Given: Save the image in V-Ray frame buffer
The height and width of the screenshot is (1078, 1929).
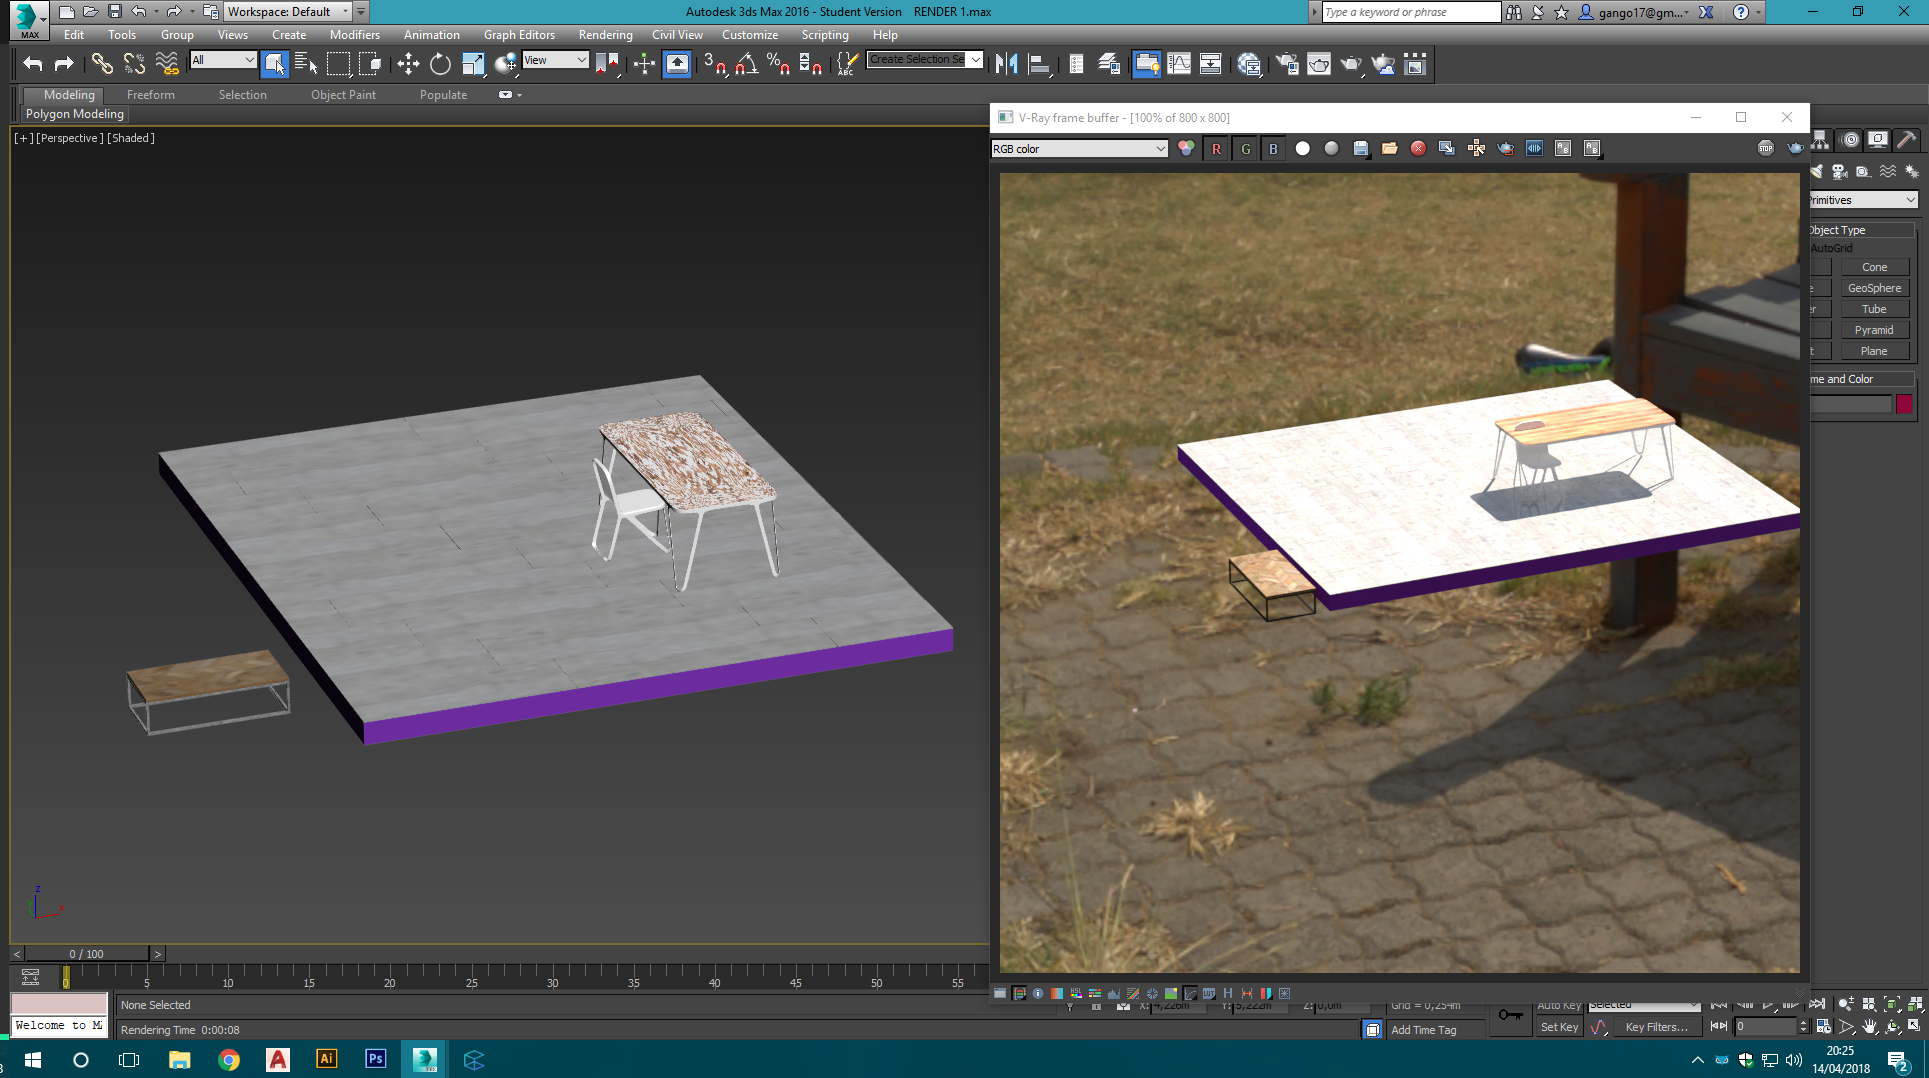Looking at the screenshot, I should pos(1360,148).
